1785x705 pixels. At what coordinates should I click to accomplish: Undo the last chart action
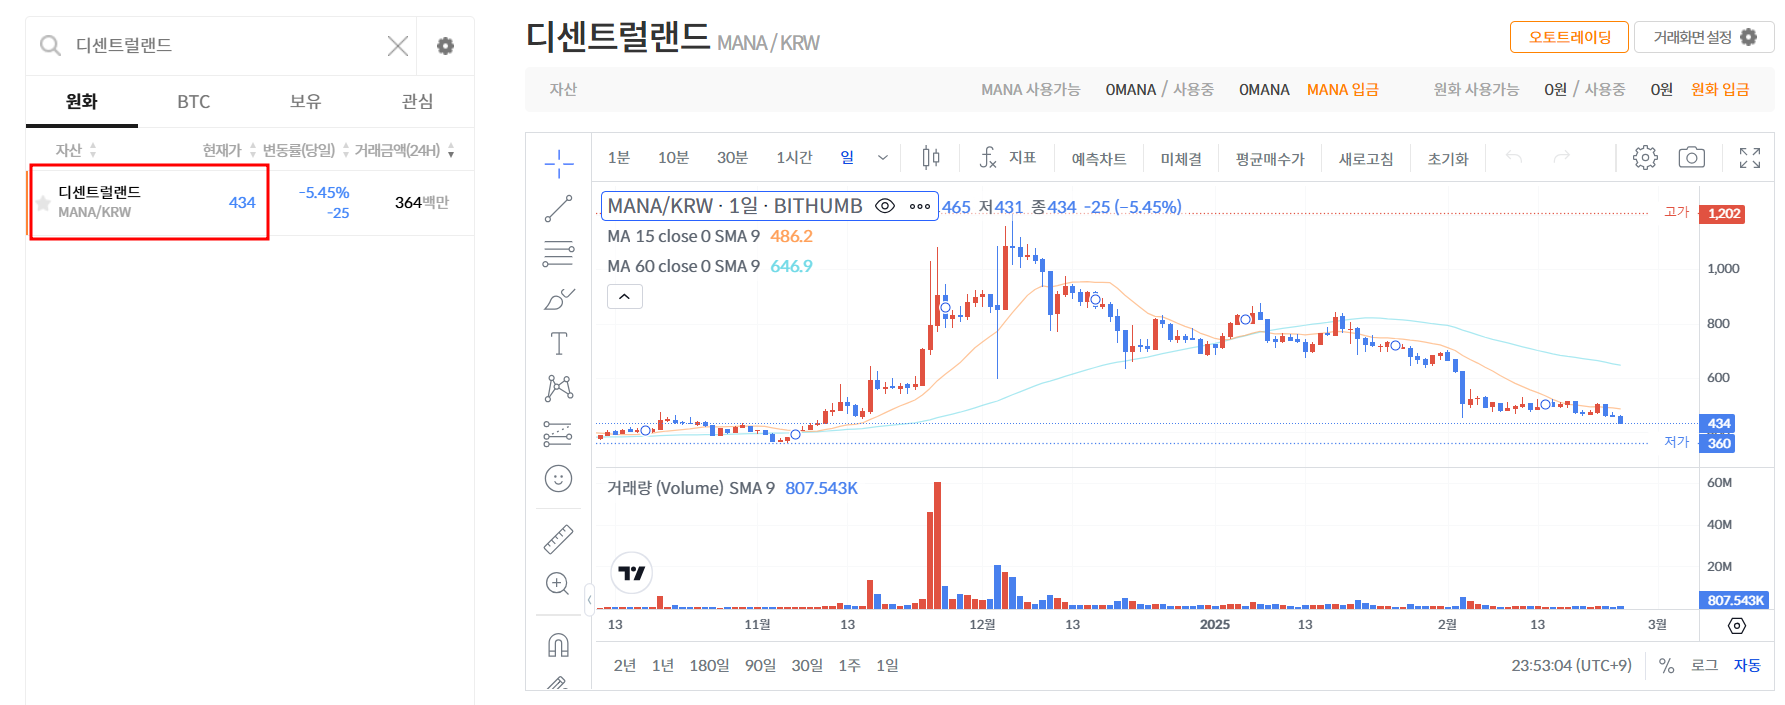1514,157
